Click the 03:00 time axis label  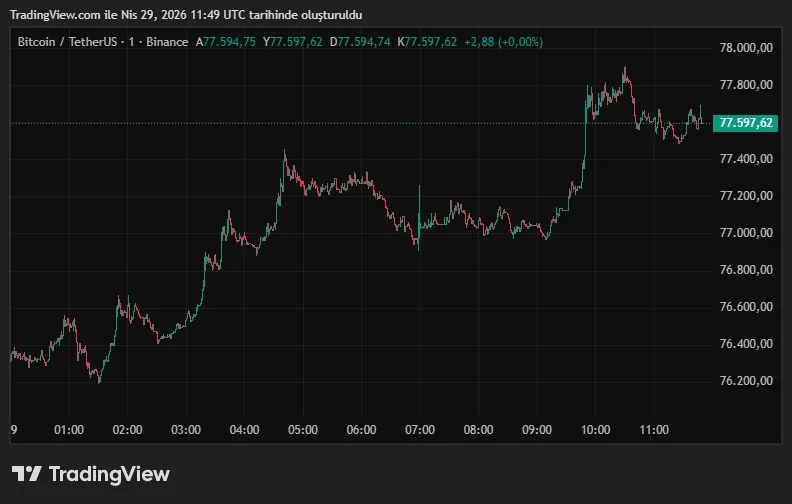(x=186, y=430)
